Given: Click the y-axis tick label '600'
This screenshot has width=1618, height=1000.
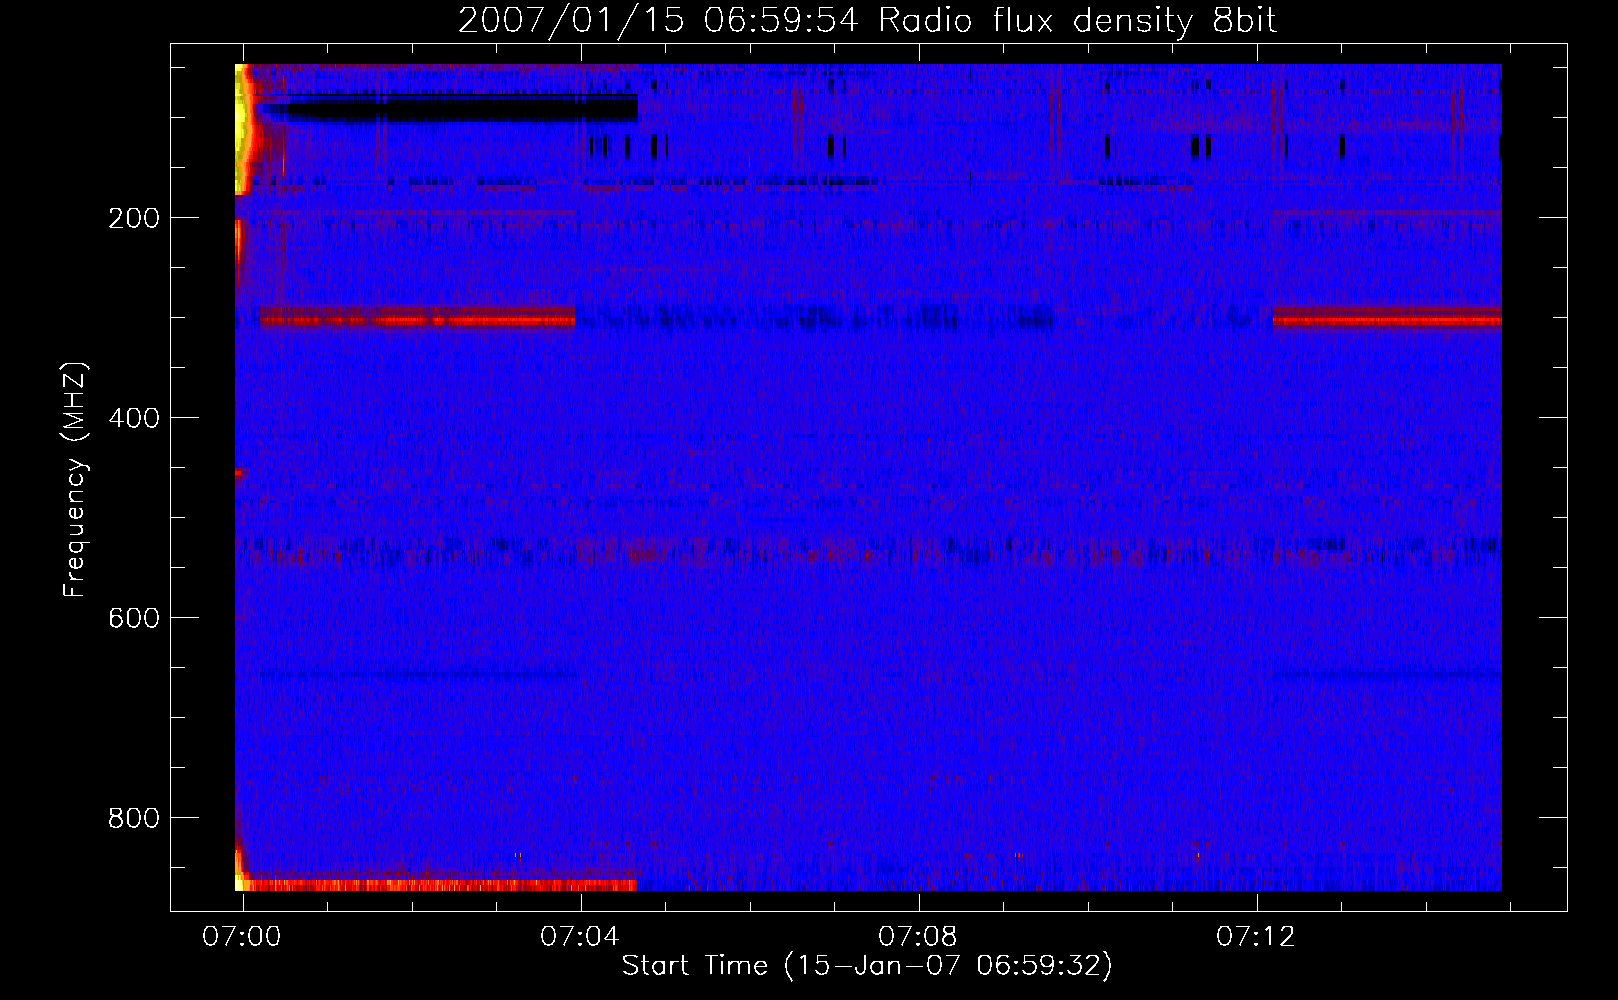Looking at the screenshot, I should pyautogui.click(x=134, y=618).
